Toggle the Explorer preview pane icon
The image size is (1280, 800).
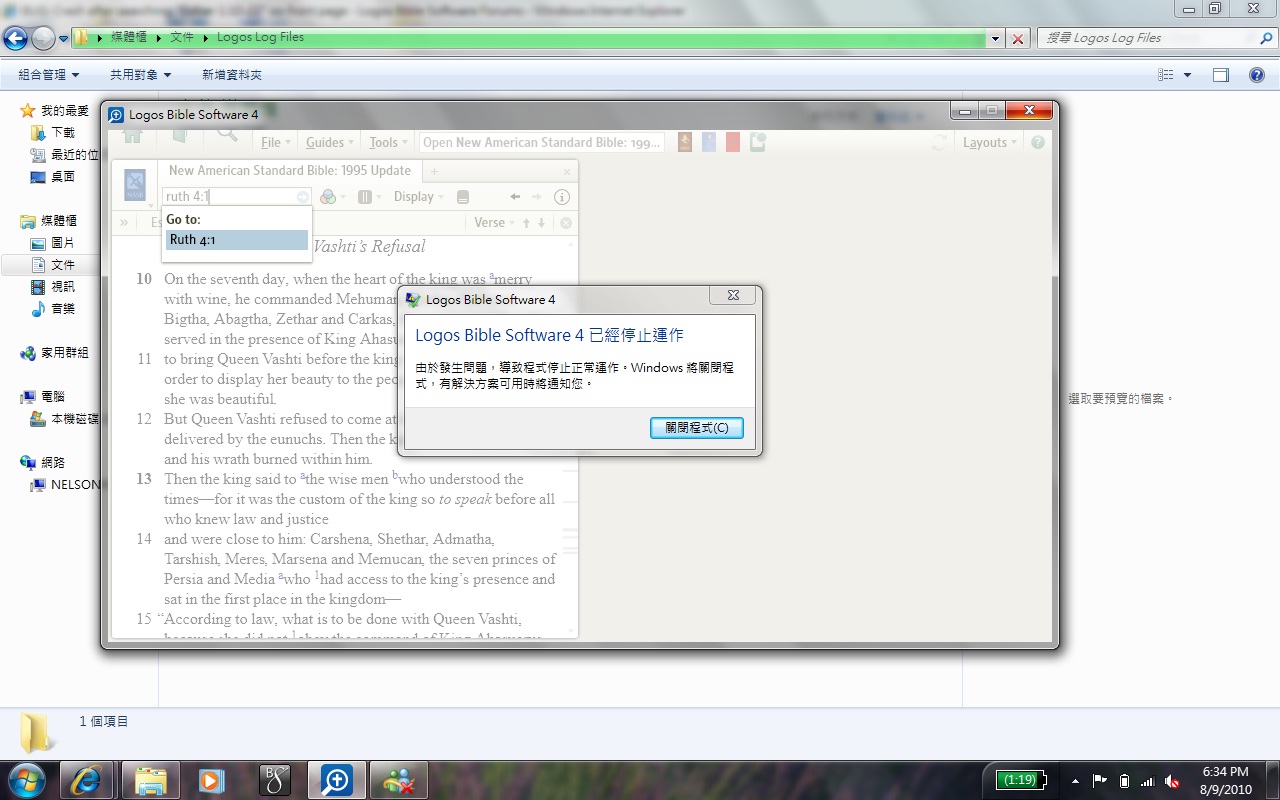(x=1220, y=75)
